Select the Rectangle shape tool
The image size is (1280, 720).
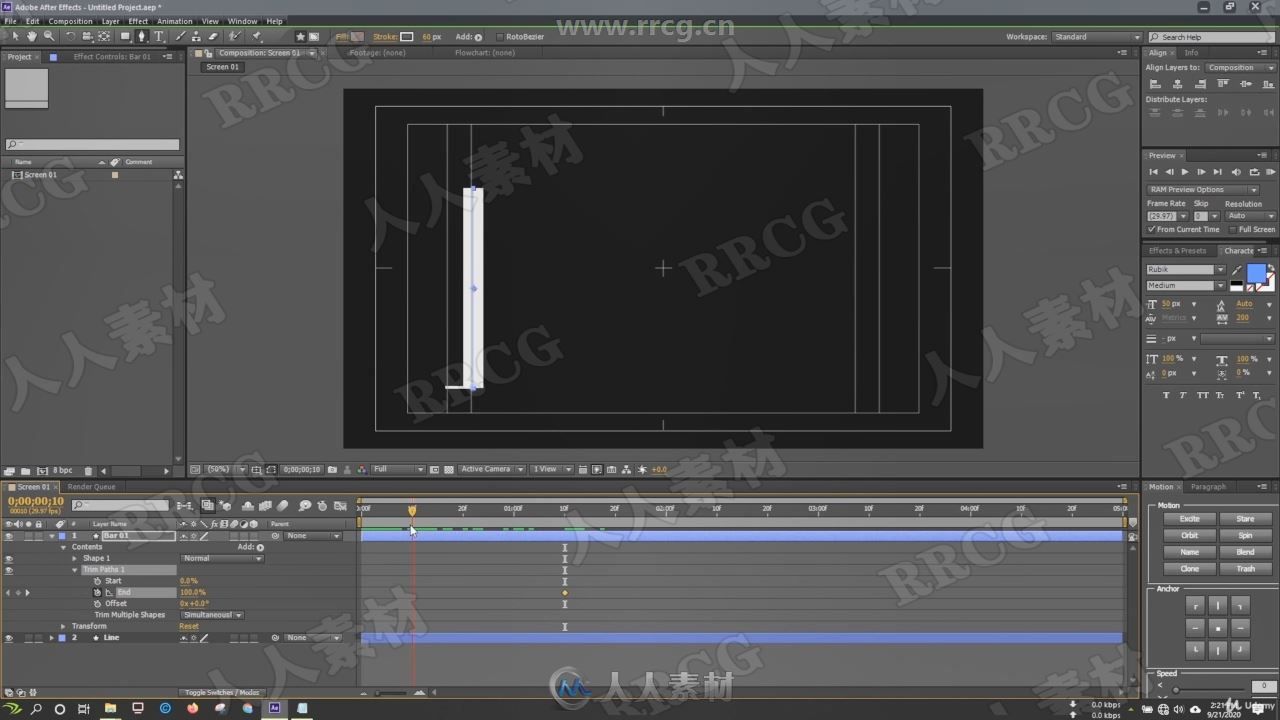point(125,36)
